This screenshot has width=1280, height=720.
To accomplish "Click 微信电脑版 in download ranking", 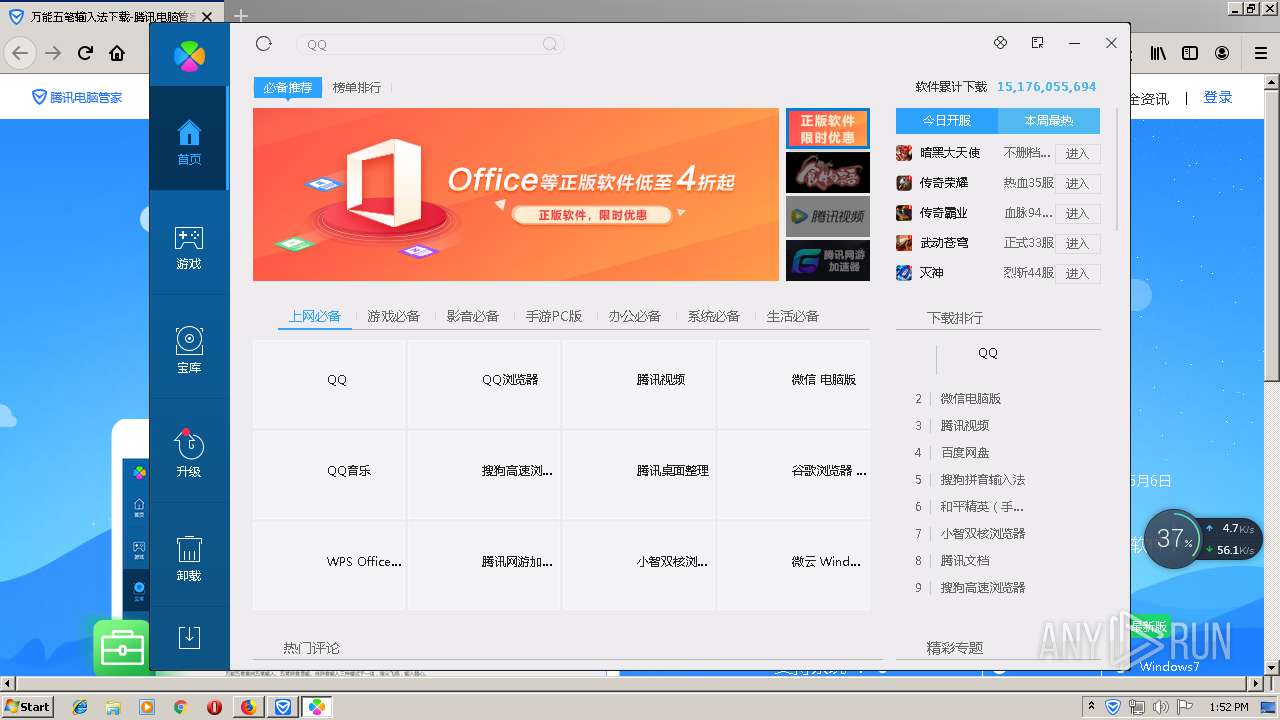I will pyautogui.click(x=970, y=399).
